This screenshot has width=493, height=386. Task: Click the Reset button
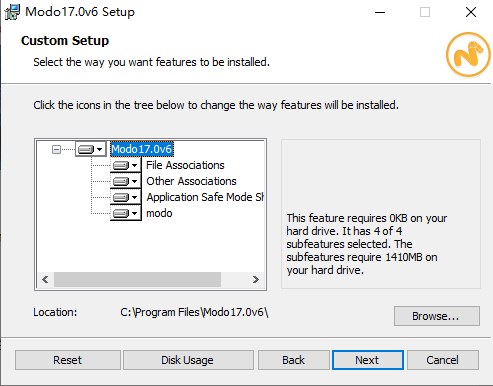(68, 360)
